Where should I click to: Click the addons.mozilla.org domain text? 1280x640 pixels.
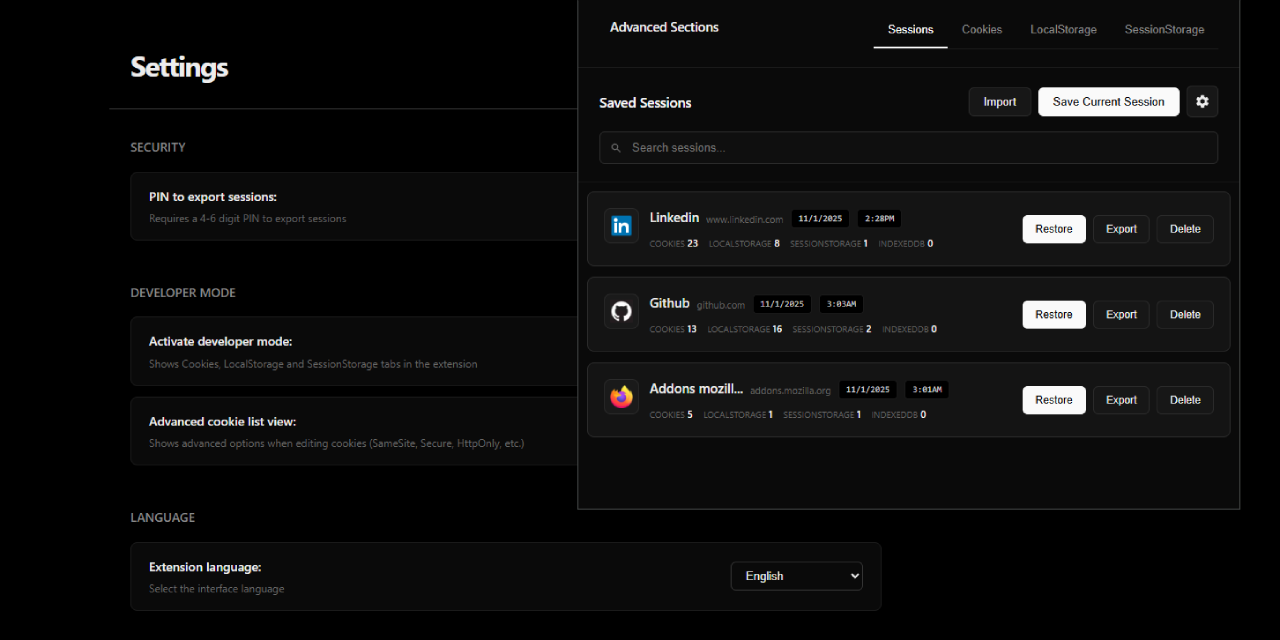coord(790,391)
